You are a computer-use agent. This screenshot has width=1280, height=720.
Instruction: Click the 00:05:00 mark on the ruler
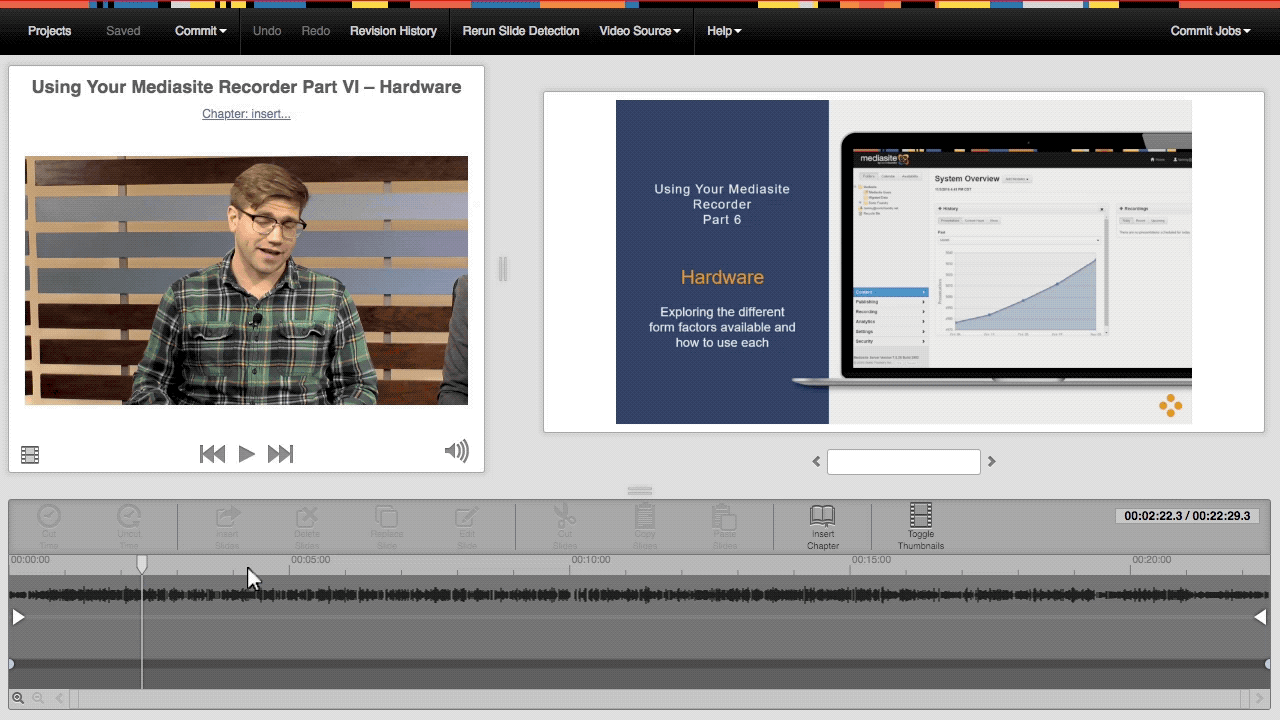(x=310, y=560)
